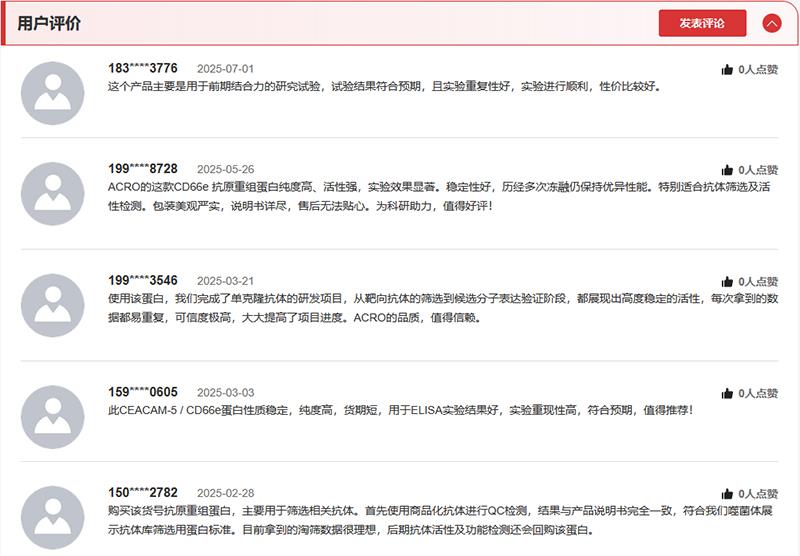Click username 199****8728
Screen dimensions: 800x556
click(143, 168)
